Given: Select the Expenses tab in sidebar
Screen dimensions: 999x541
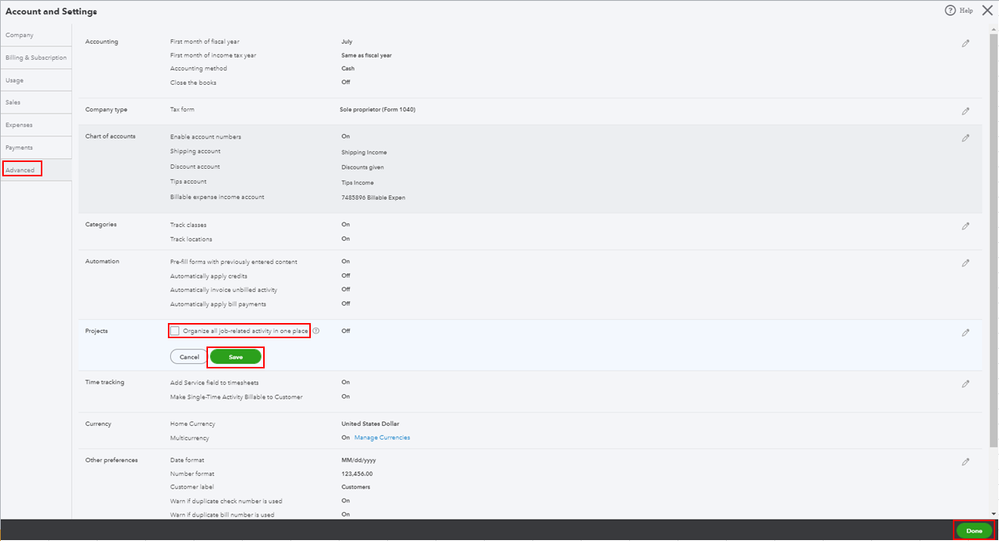Looking at the screenshot, I should click(x=19, y=125).
